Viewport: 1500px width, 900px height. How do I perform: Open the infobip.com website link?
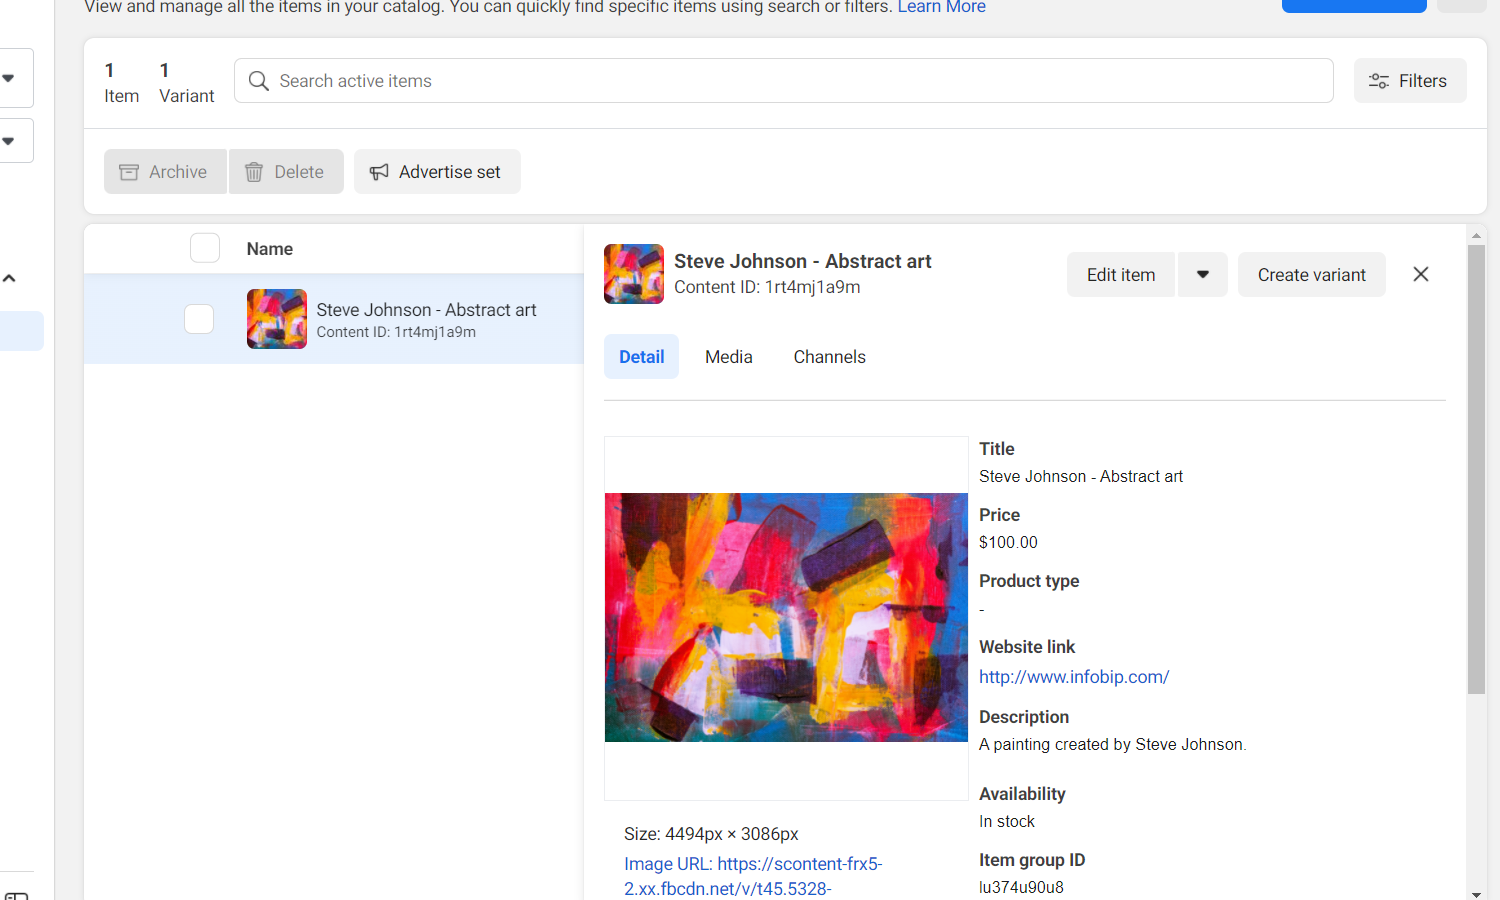point(1073,677)
